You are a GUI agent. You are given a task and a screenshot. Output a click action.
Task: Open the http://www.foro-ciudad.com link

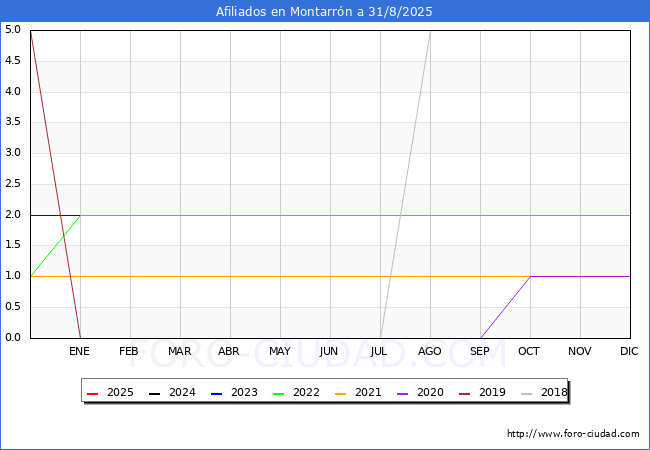[573, 434]
